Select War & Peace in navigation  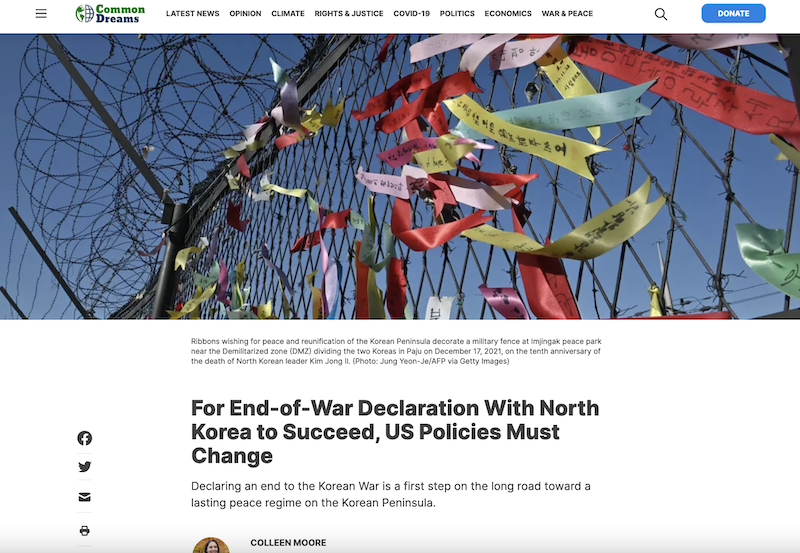point(567,14)
